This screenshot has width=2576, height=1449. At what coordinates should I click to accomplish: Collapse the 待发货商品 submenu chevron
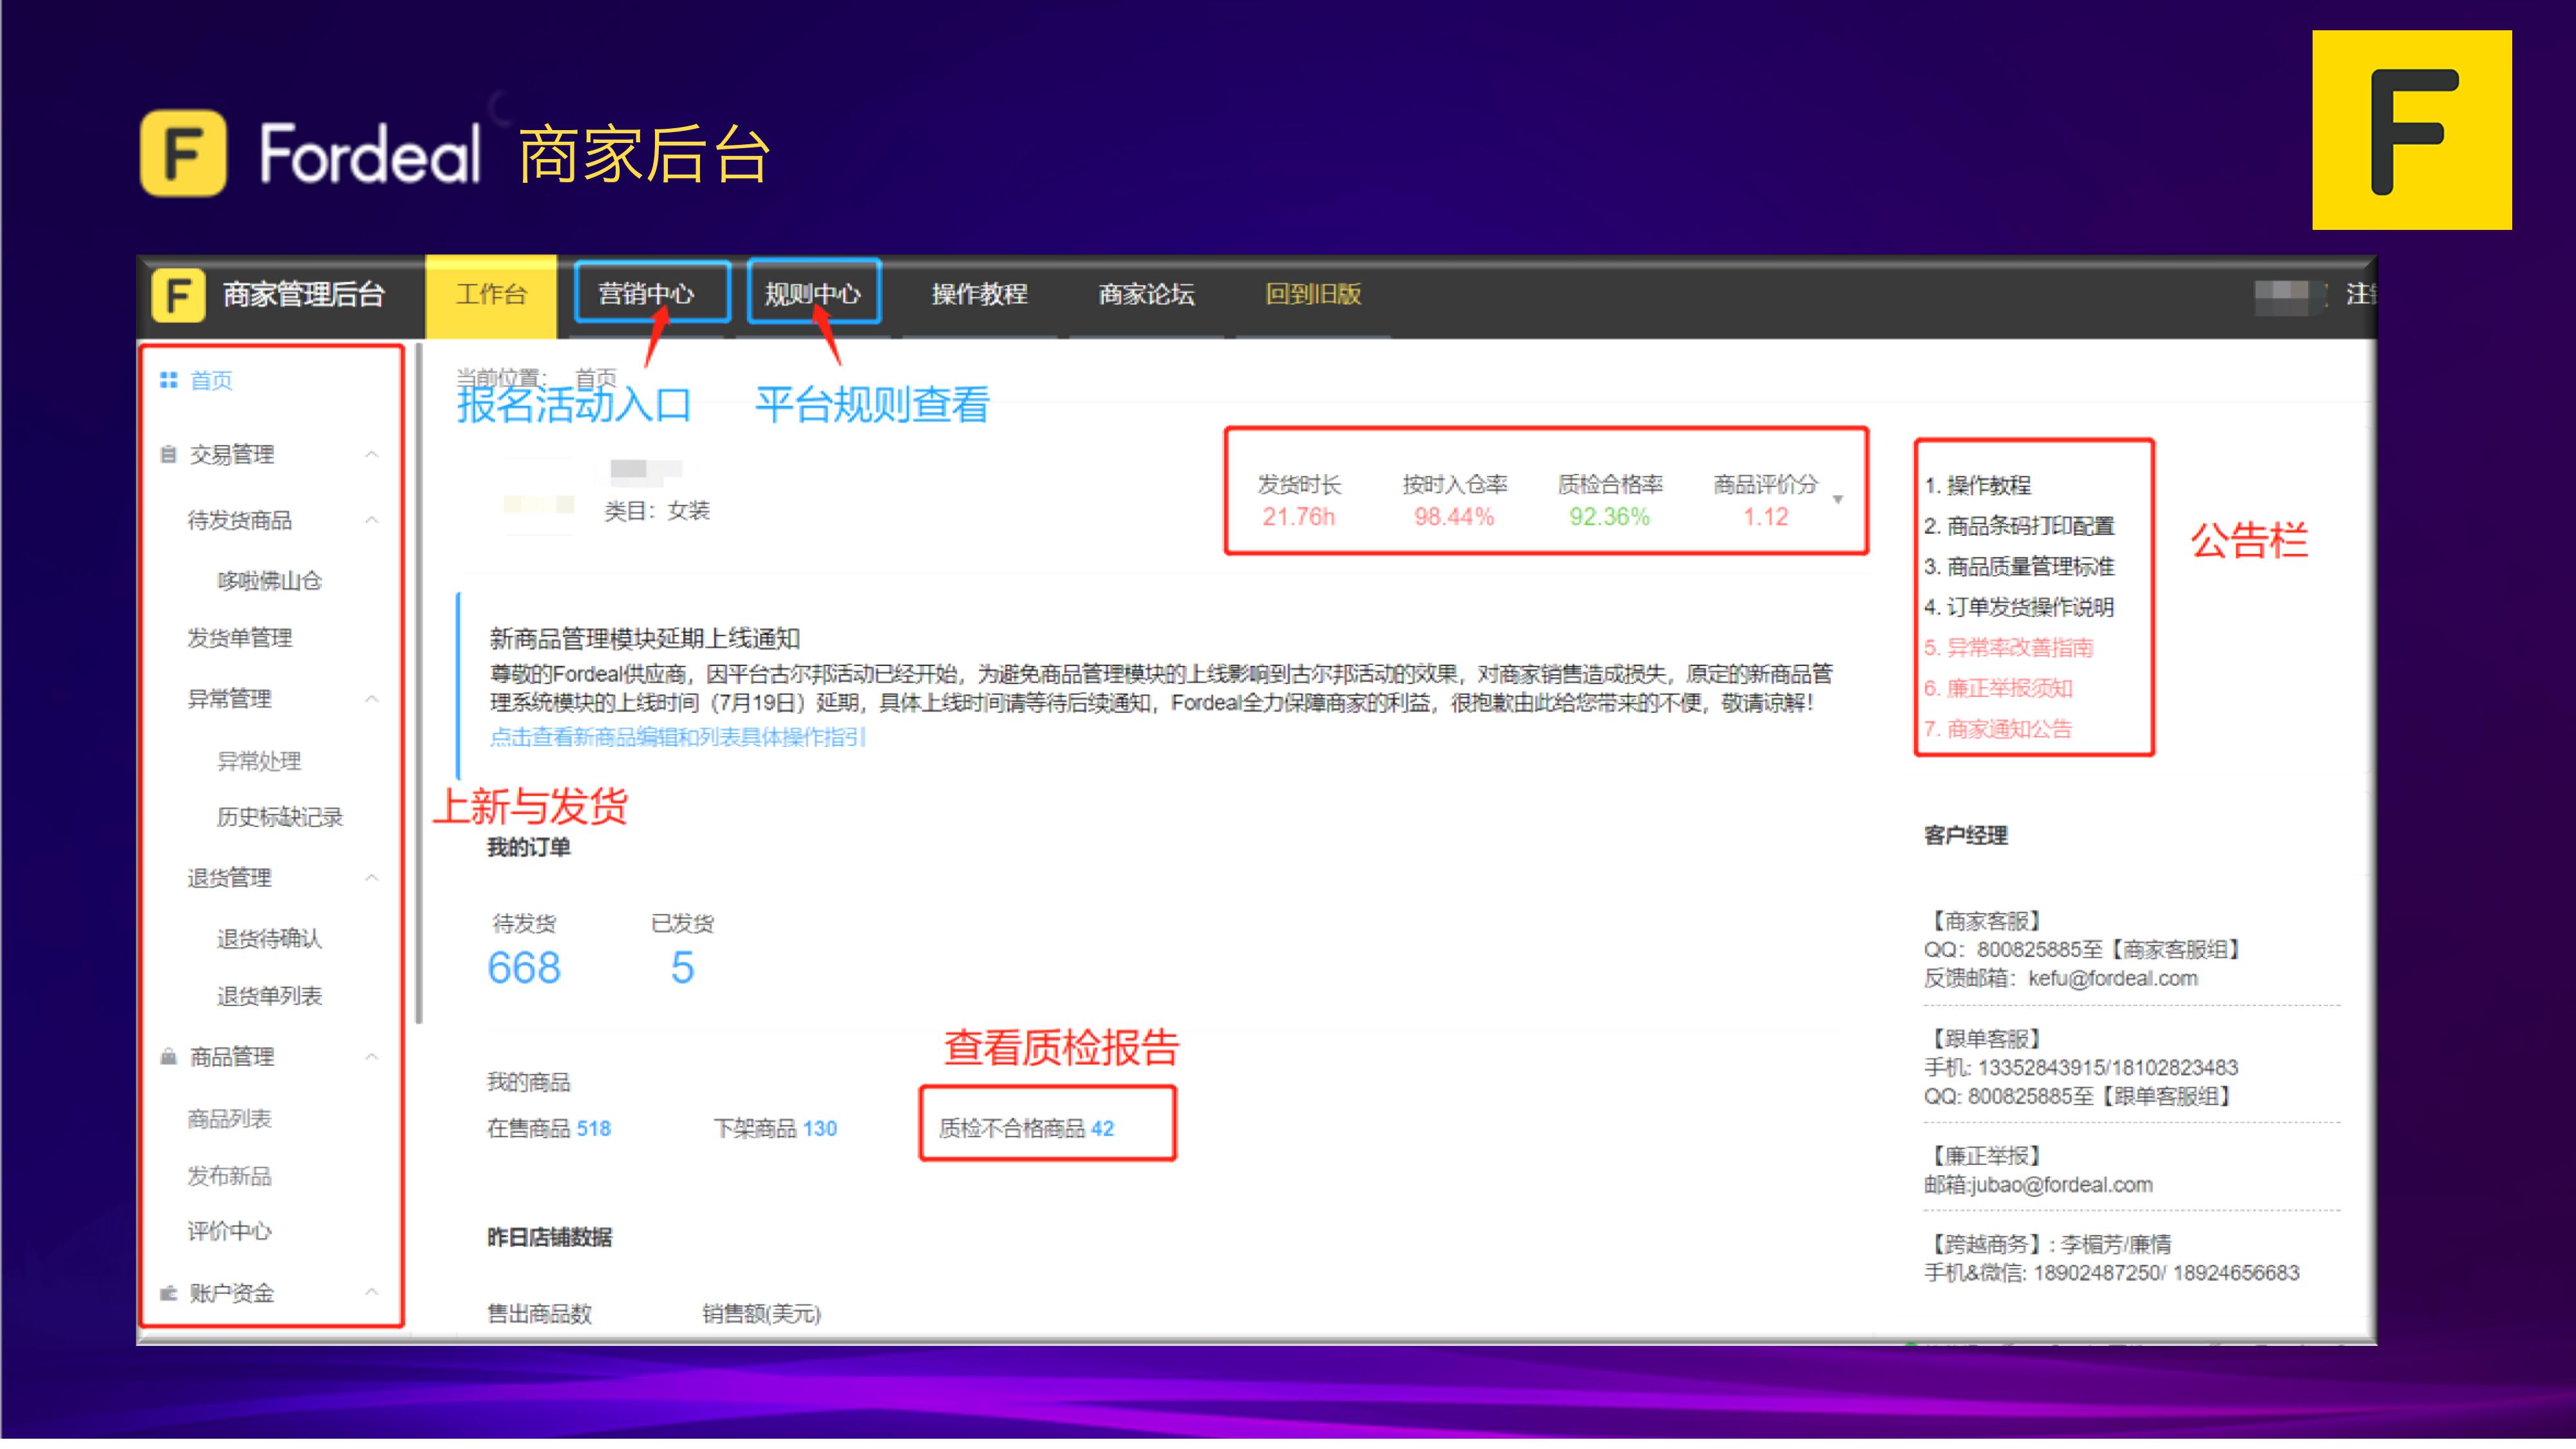(x=372, y=520)
